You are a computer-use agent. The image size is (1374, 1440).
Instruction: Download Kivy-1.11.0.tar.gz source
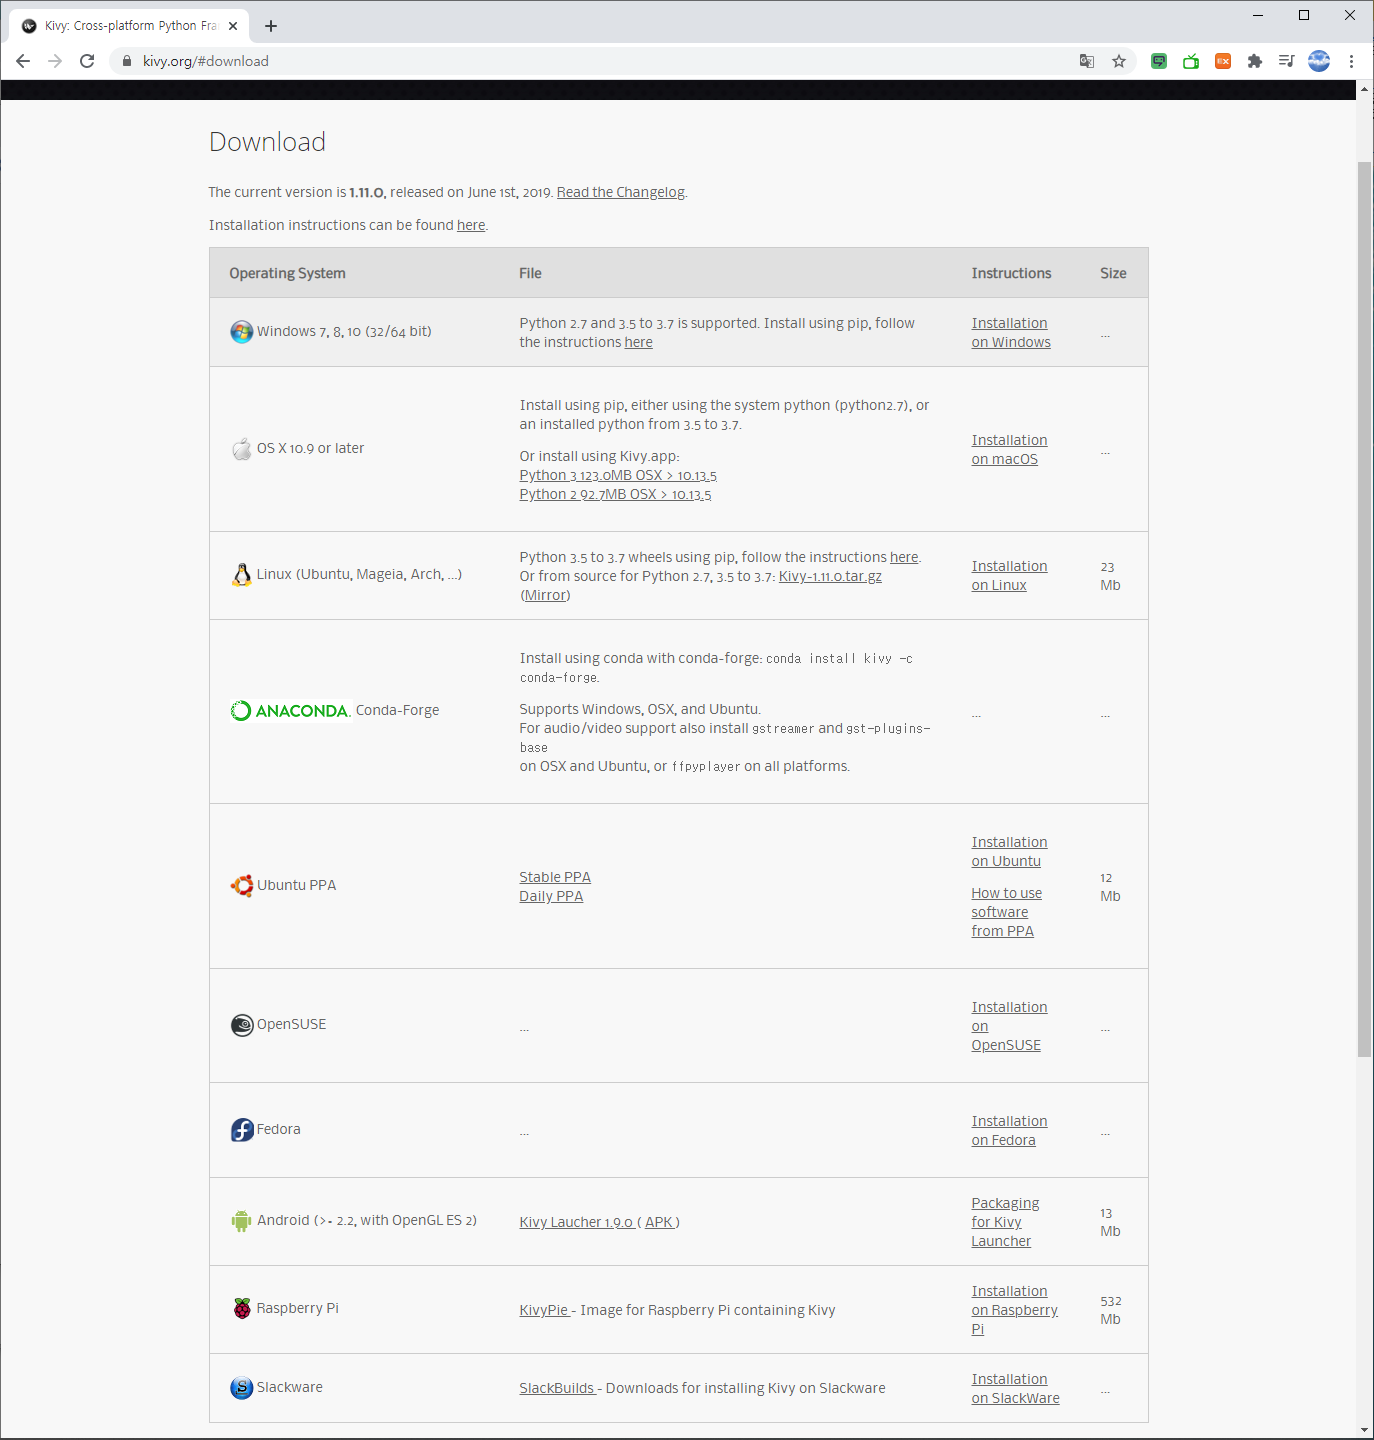[x=830, y=577]
